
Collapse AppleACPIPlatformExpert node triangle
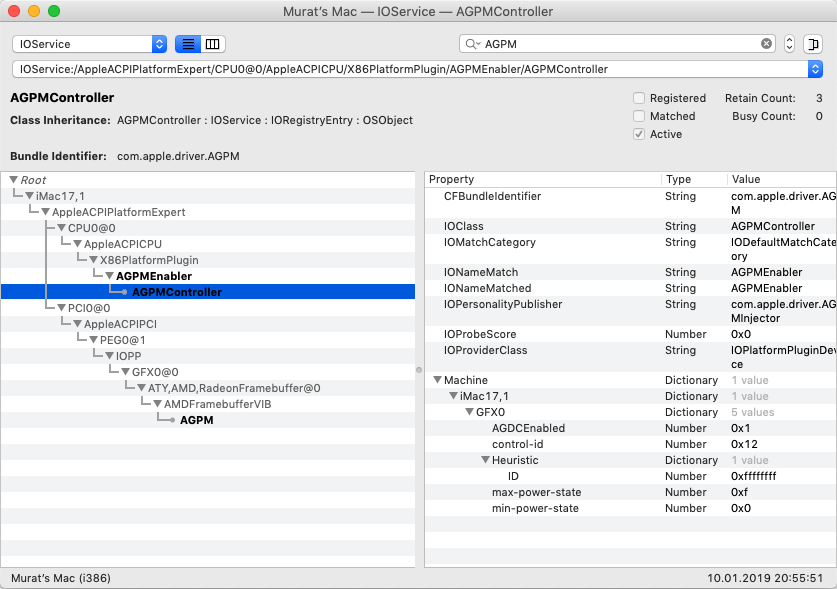coord(46,211)
